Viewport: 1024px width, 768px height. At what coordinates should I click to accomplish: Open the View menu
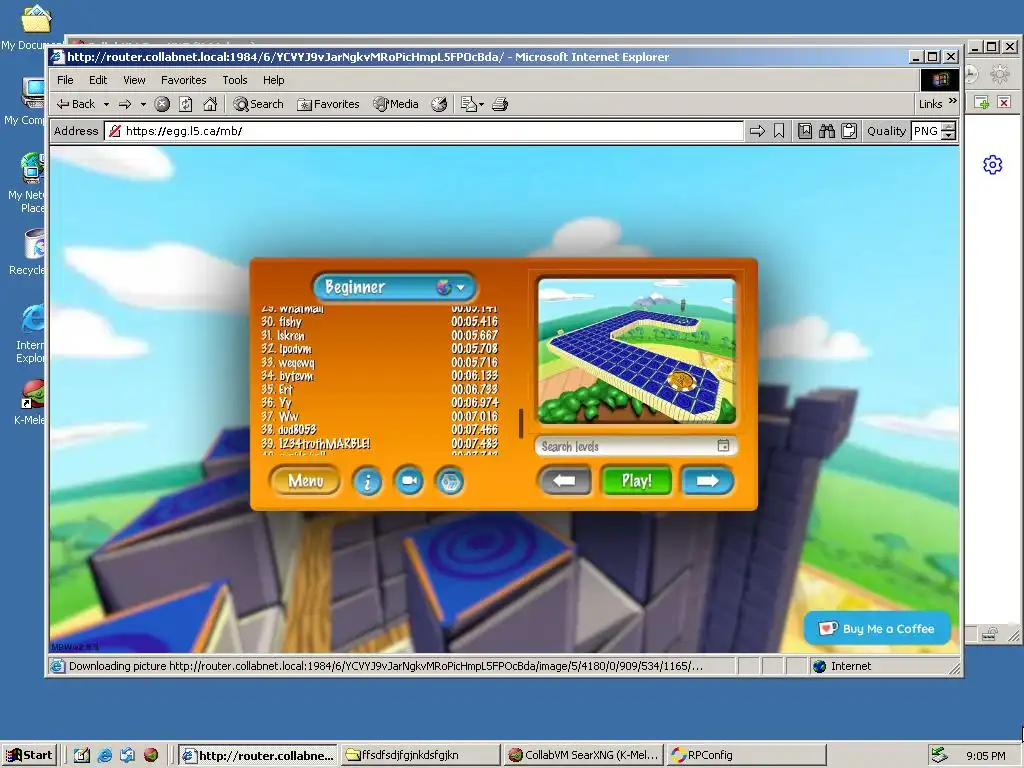[x=135, y=80]
